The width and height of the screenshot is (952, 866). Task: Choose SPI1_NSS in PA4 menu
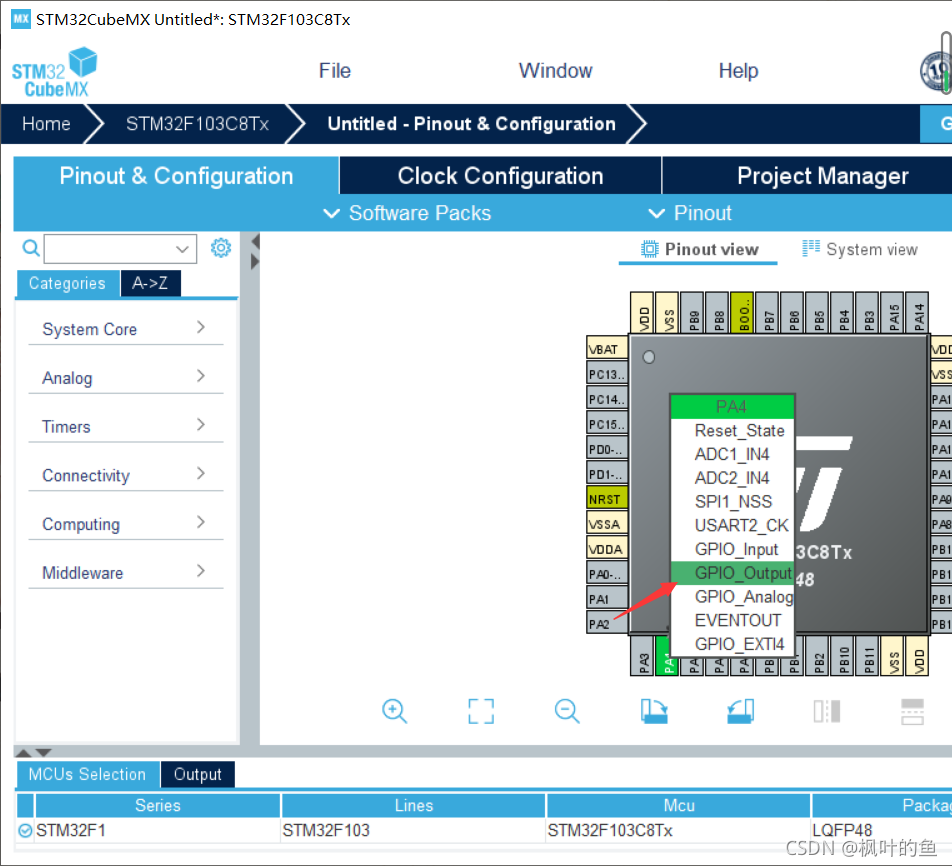[732, 502]
